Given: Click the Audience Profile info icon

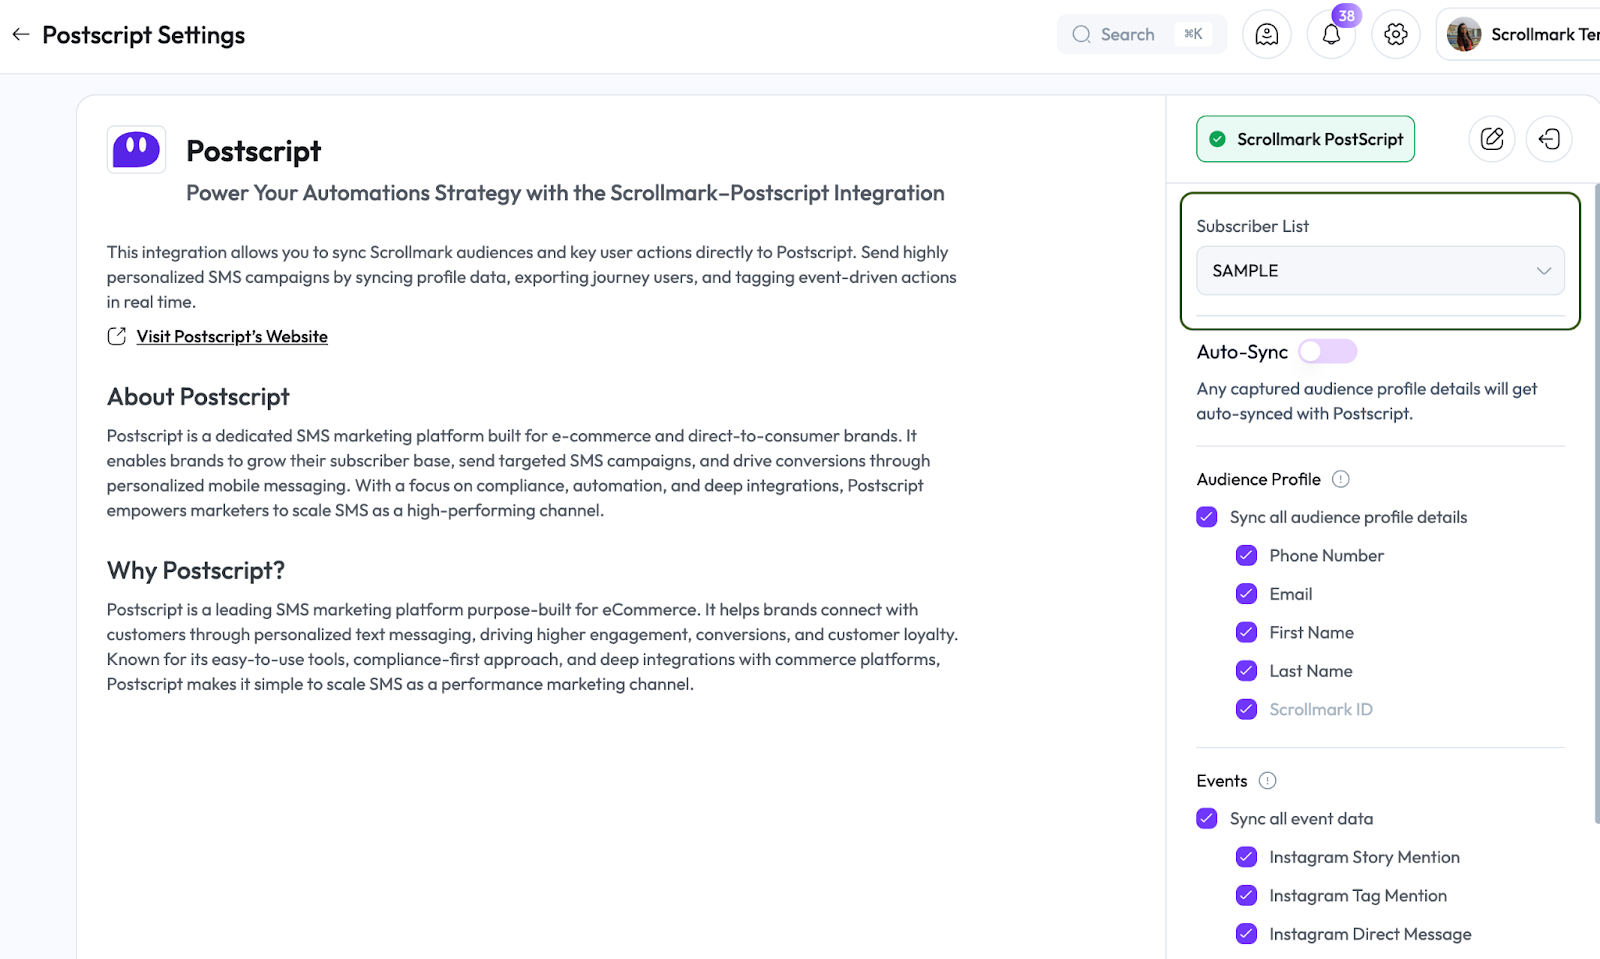Looking at the screenshot, I should (x=1341, y=479).
